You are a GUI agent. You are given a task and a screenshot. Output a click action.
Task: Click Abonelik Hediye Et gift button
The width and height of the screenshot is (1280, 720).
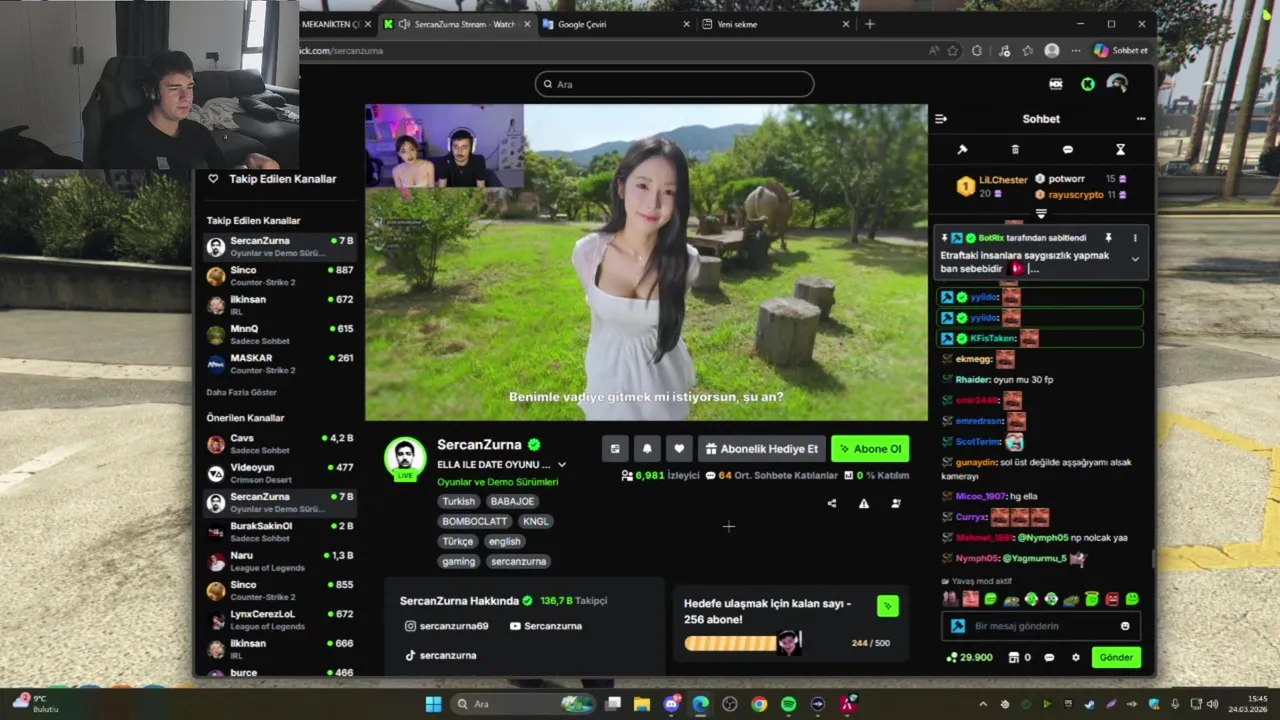point(762,449)
